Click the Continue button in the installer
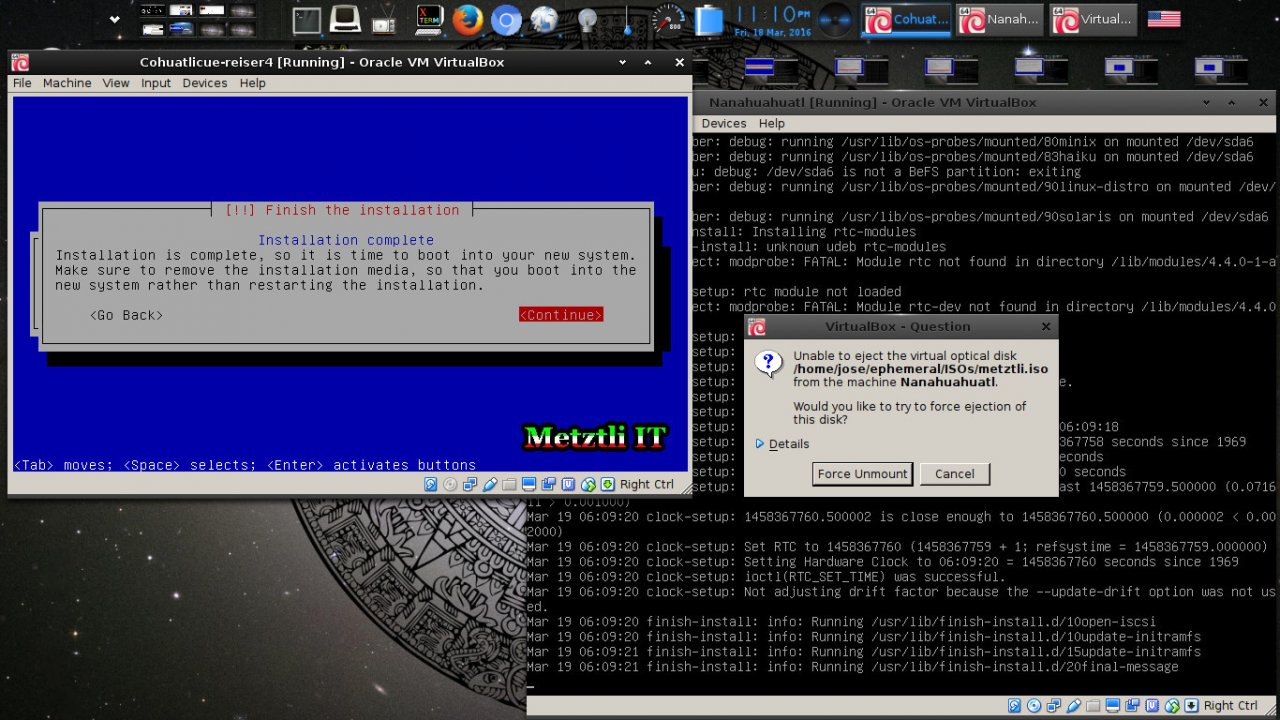 561,315
